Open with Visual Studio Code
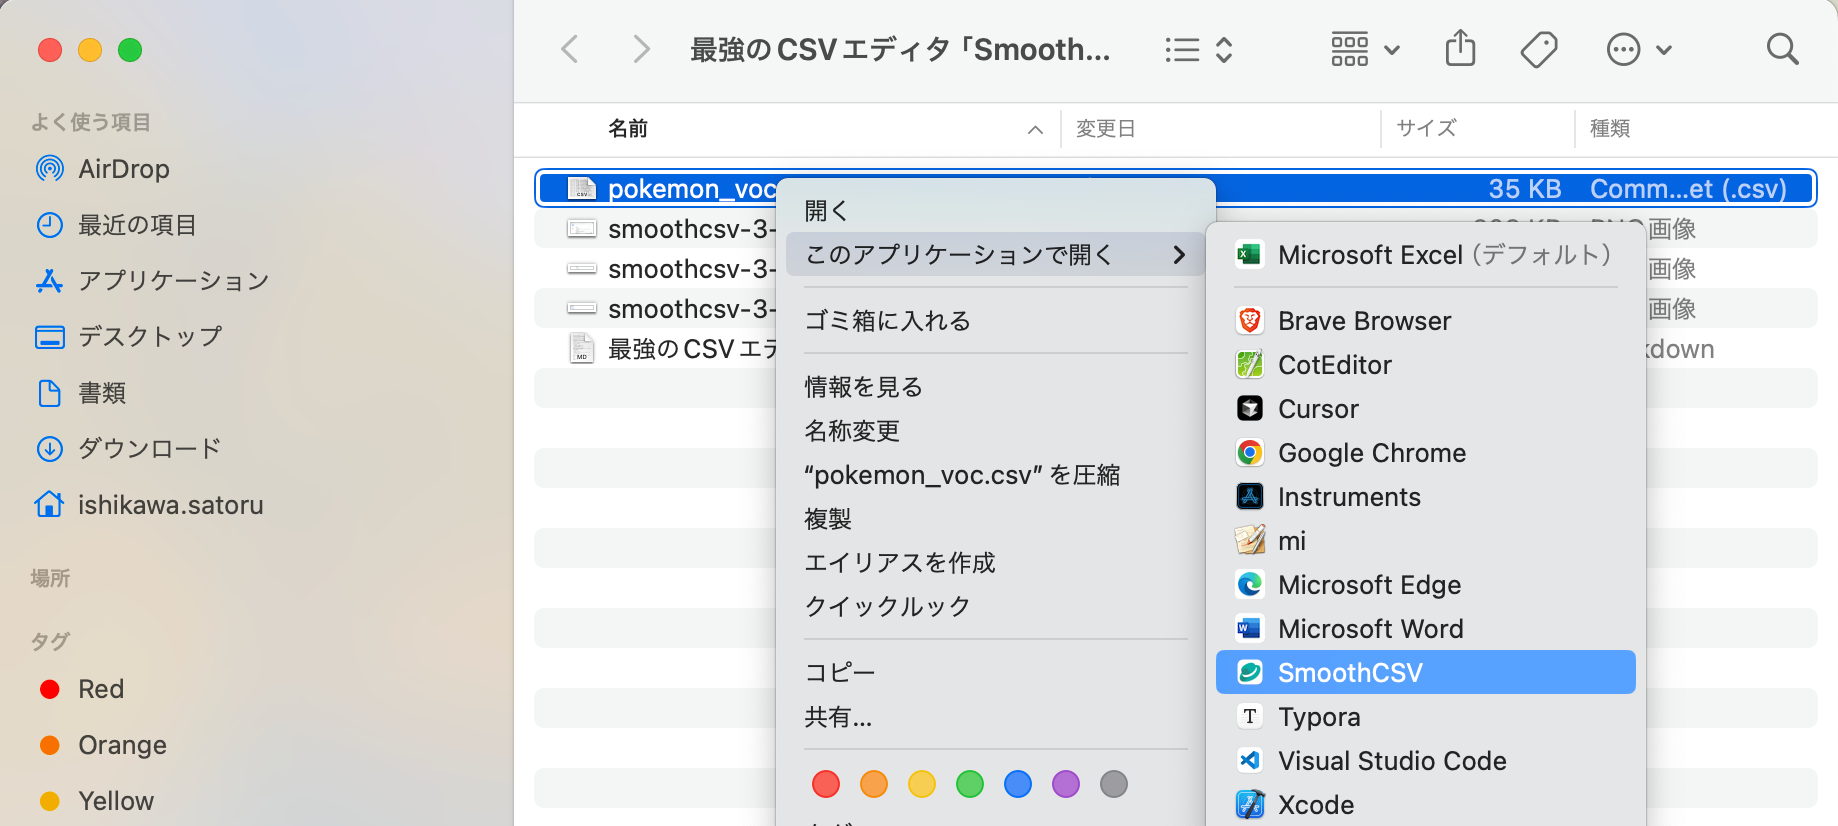This screenshot has width=1838, height=826. pyautogui.click(x=1425, y=761)
